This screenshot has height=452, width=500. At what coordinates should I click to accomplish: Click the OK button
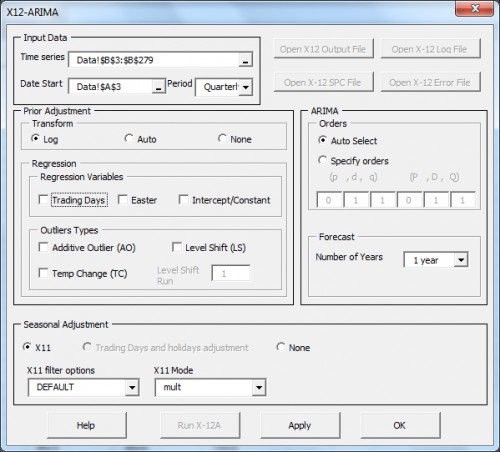[x=400, y=425]
